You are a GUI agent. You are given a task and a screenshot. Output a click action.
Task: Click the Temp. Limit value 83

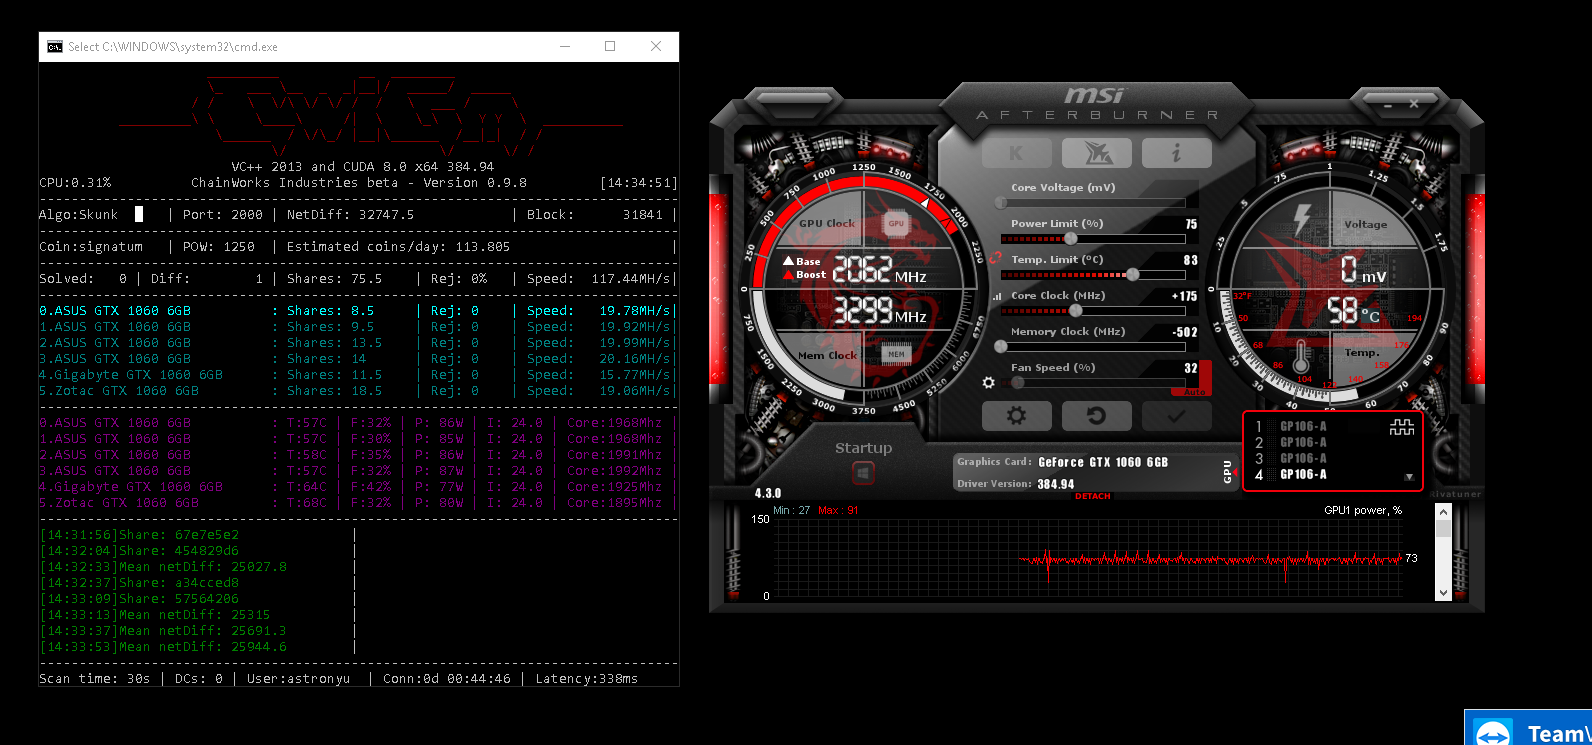[1191, 260]
